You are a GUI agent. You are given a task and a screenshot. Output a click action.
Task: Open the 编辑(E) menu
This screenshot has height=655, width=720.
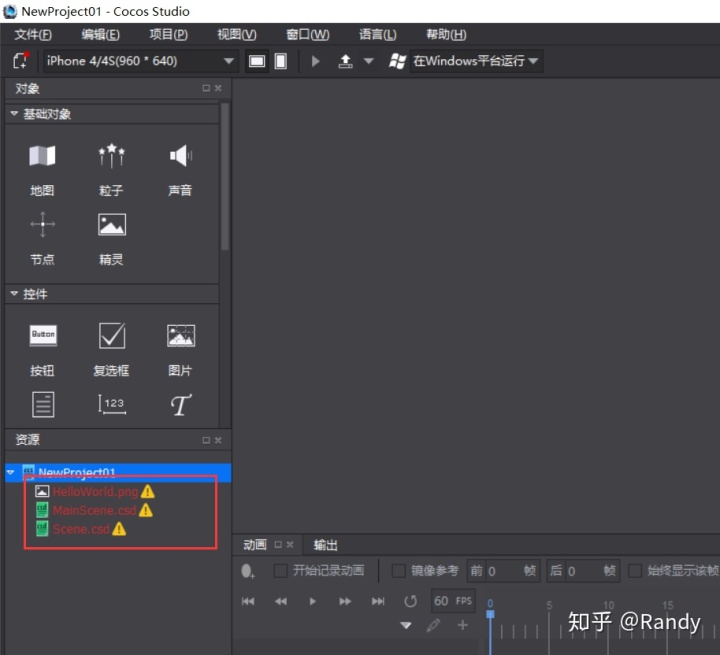point(101,34)
